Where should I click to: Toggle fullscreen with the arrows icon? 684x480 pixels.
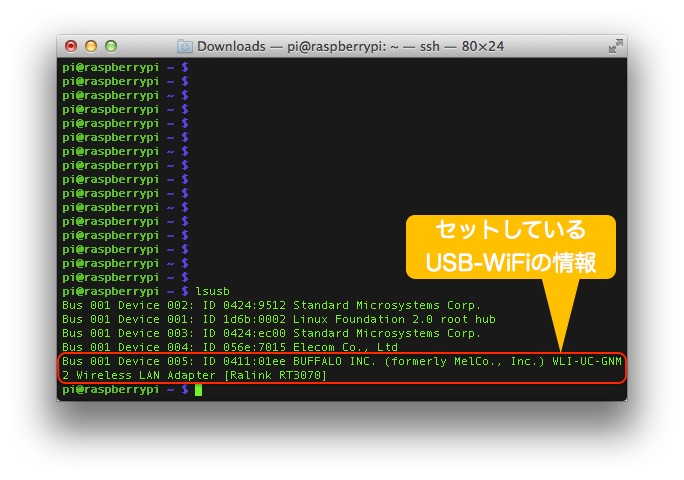616,46
